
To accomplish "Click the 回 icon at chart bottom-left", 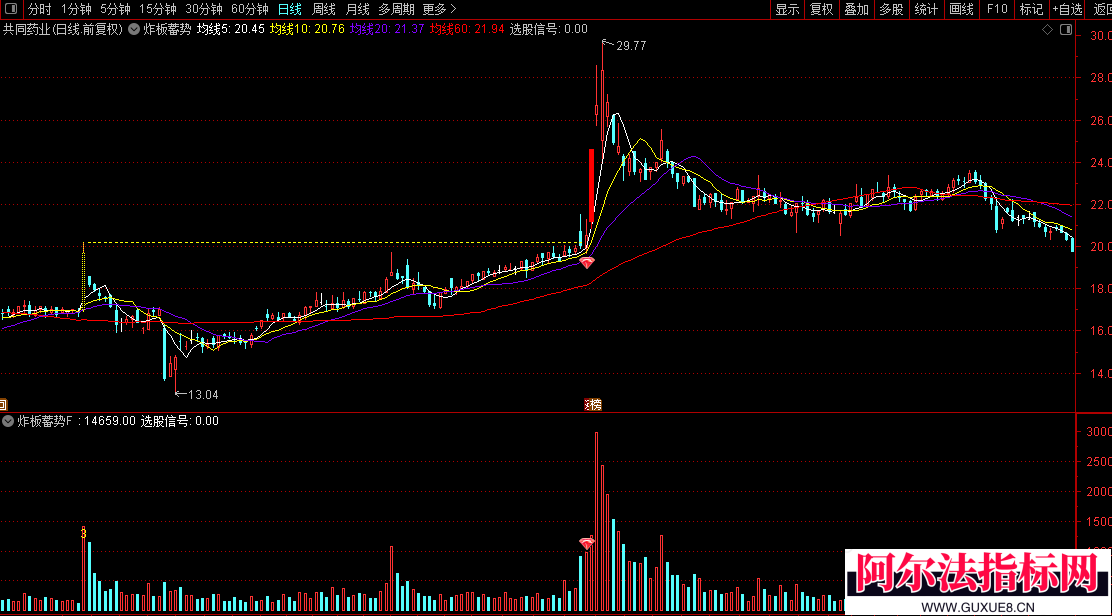I will pos(3,405).
